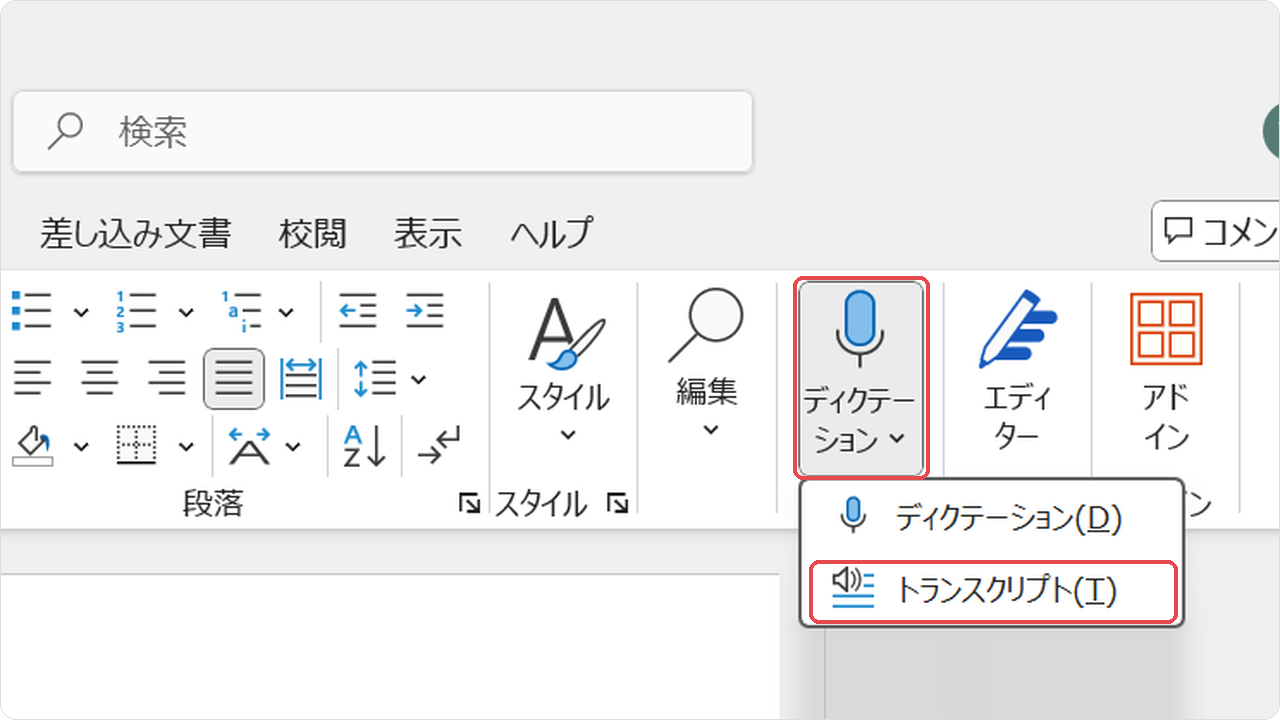The width and height of the screenshot is (1280, 720).
Task: Choose ディクテーション(D) from dropdown menu
Action: (x=991, y=518)
